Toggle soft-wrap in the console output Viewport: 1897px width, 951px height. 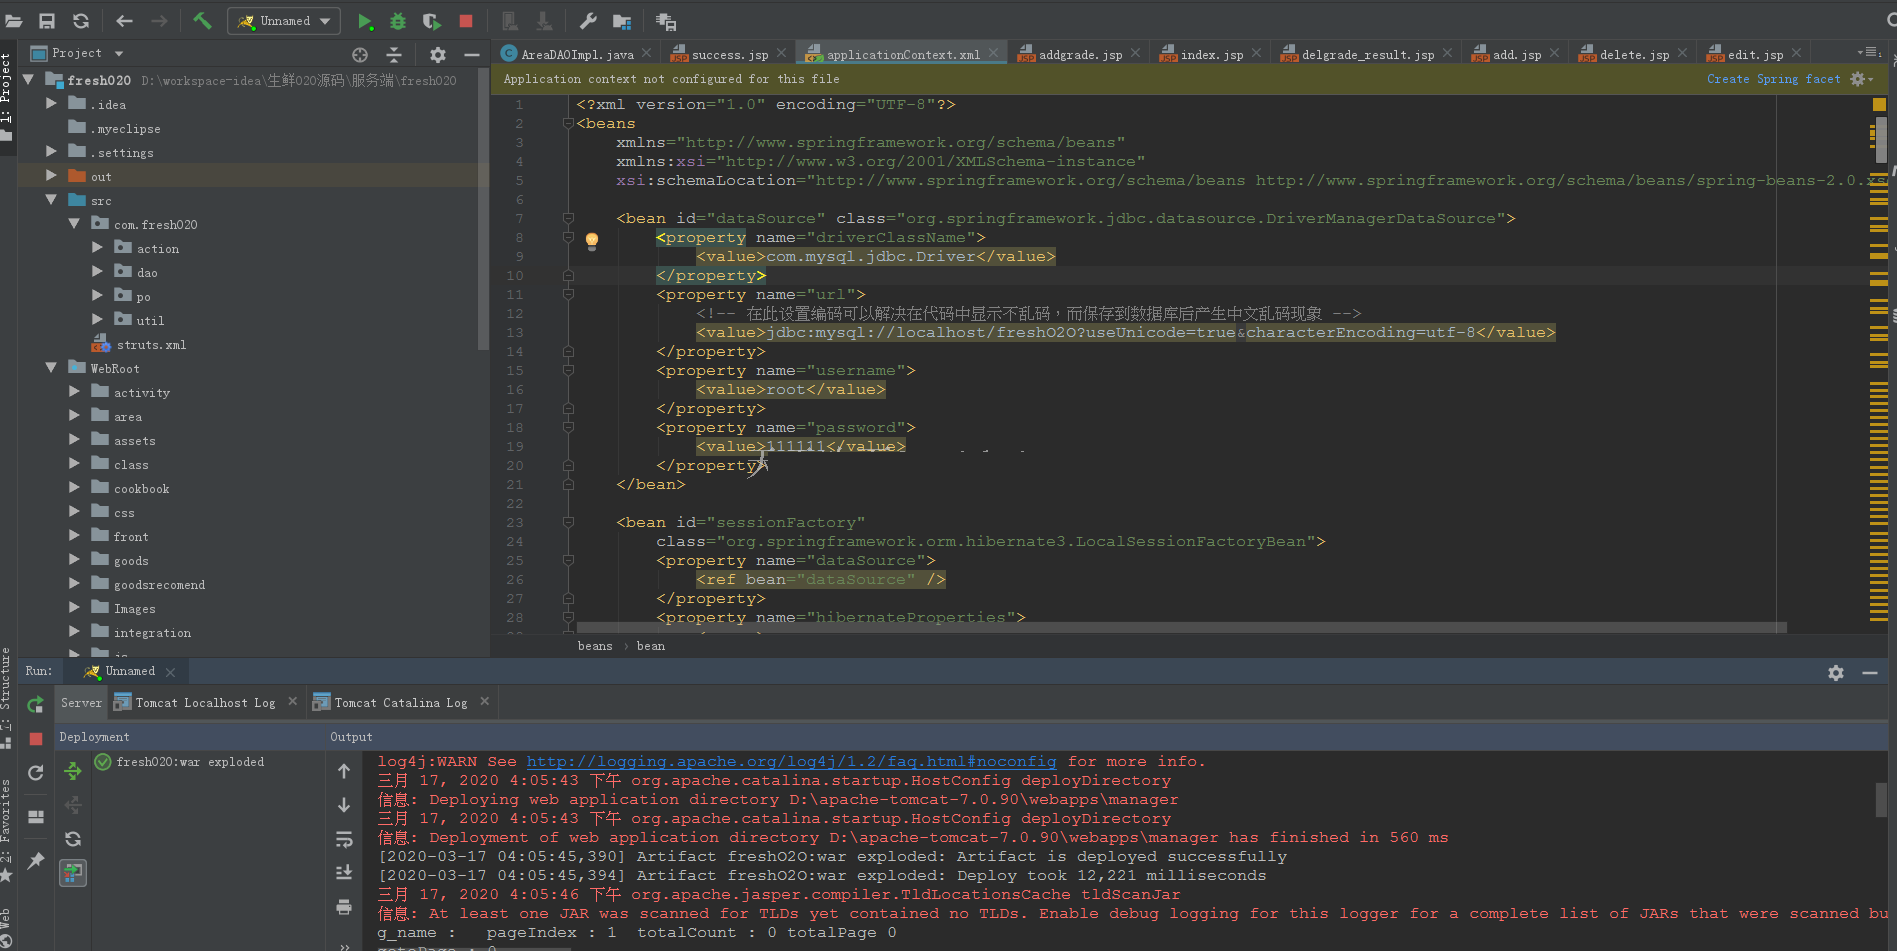pyautogui.click(x=344, y=839)
